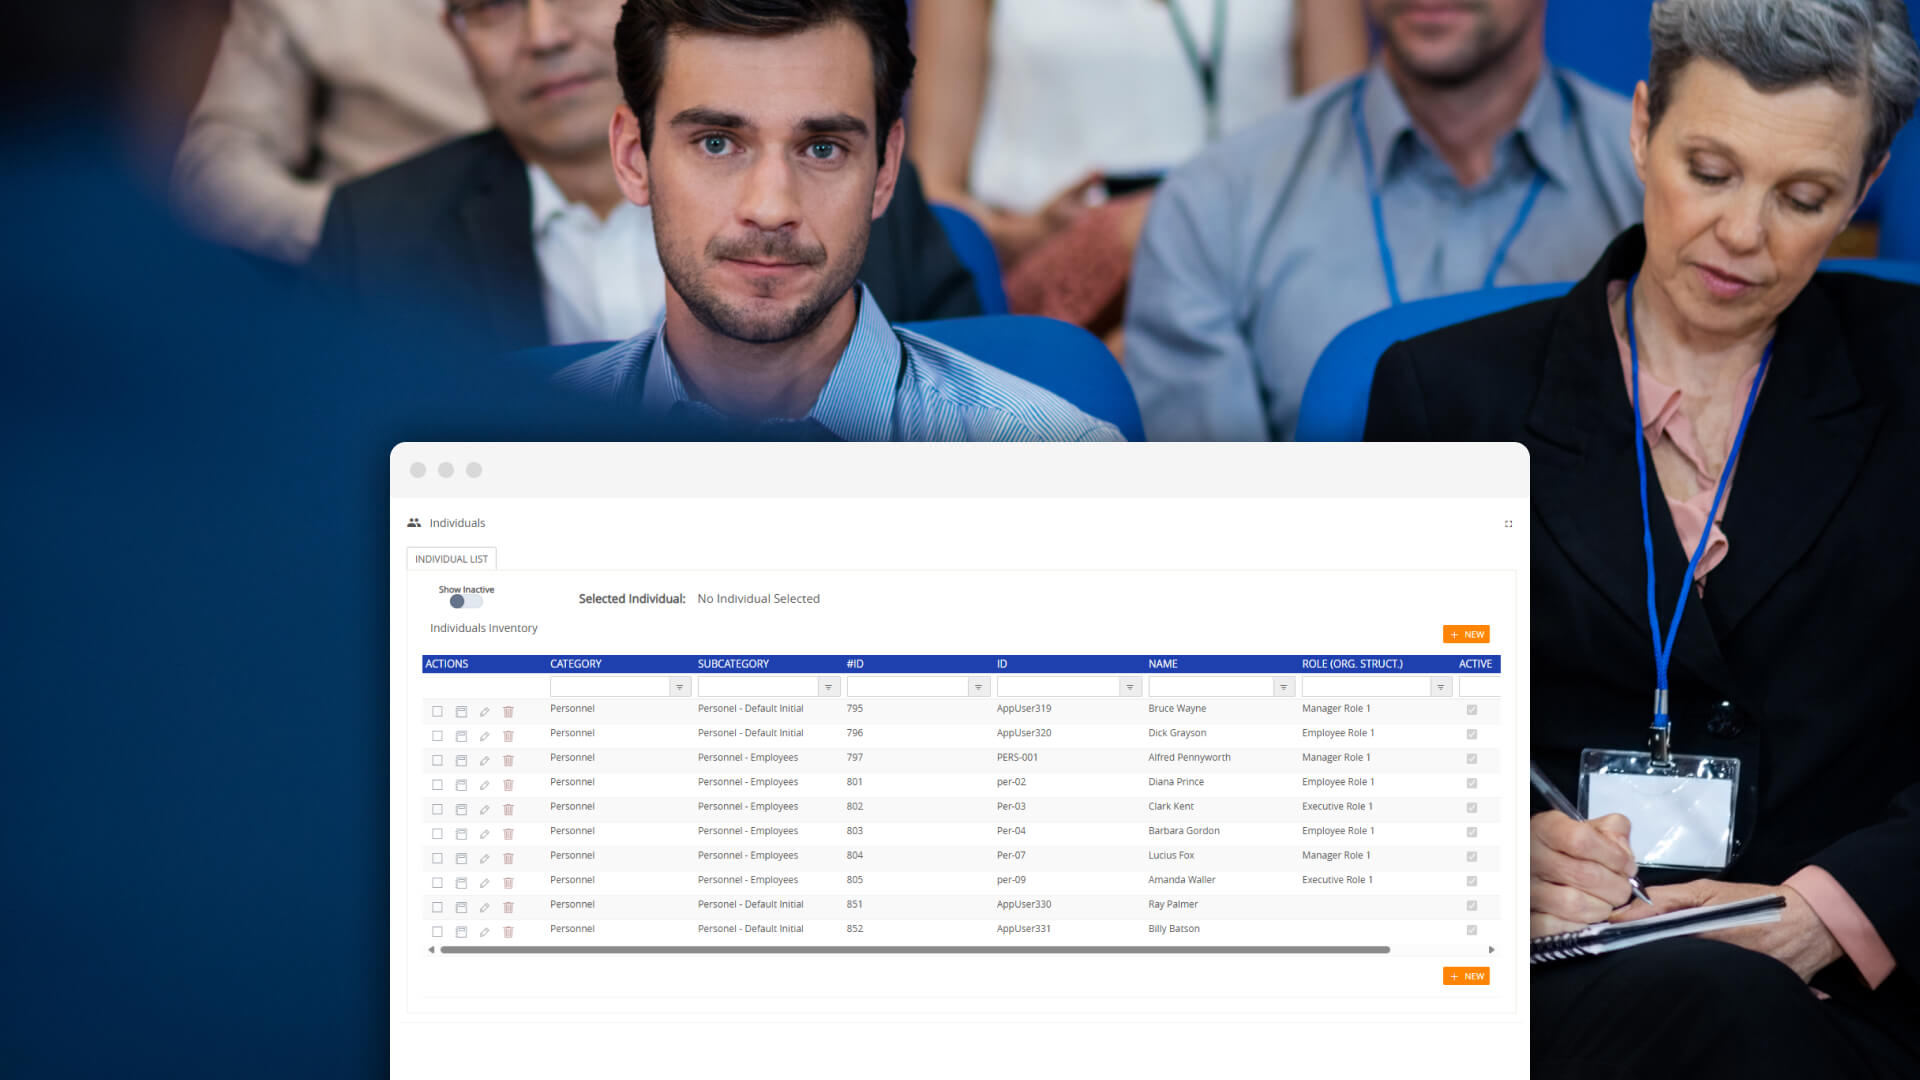1920x1080 pixels.
Task: Click the top orange New button
Action: pyautogui.click(x=1466, y=634)
